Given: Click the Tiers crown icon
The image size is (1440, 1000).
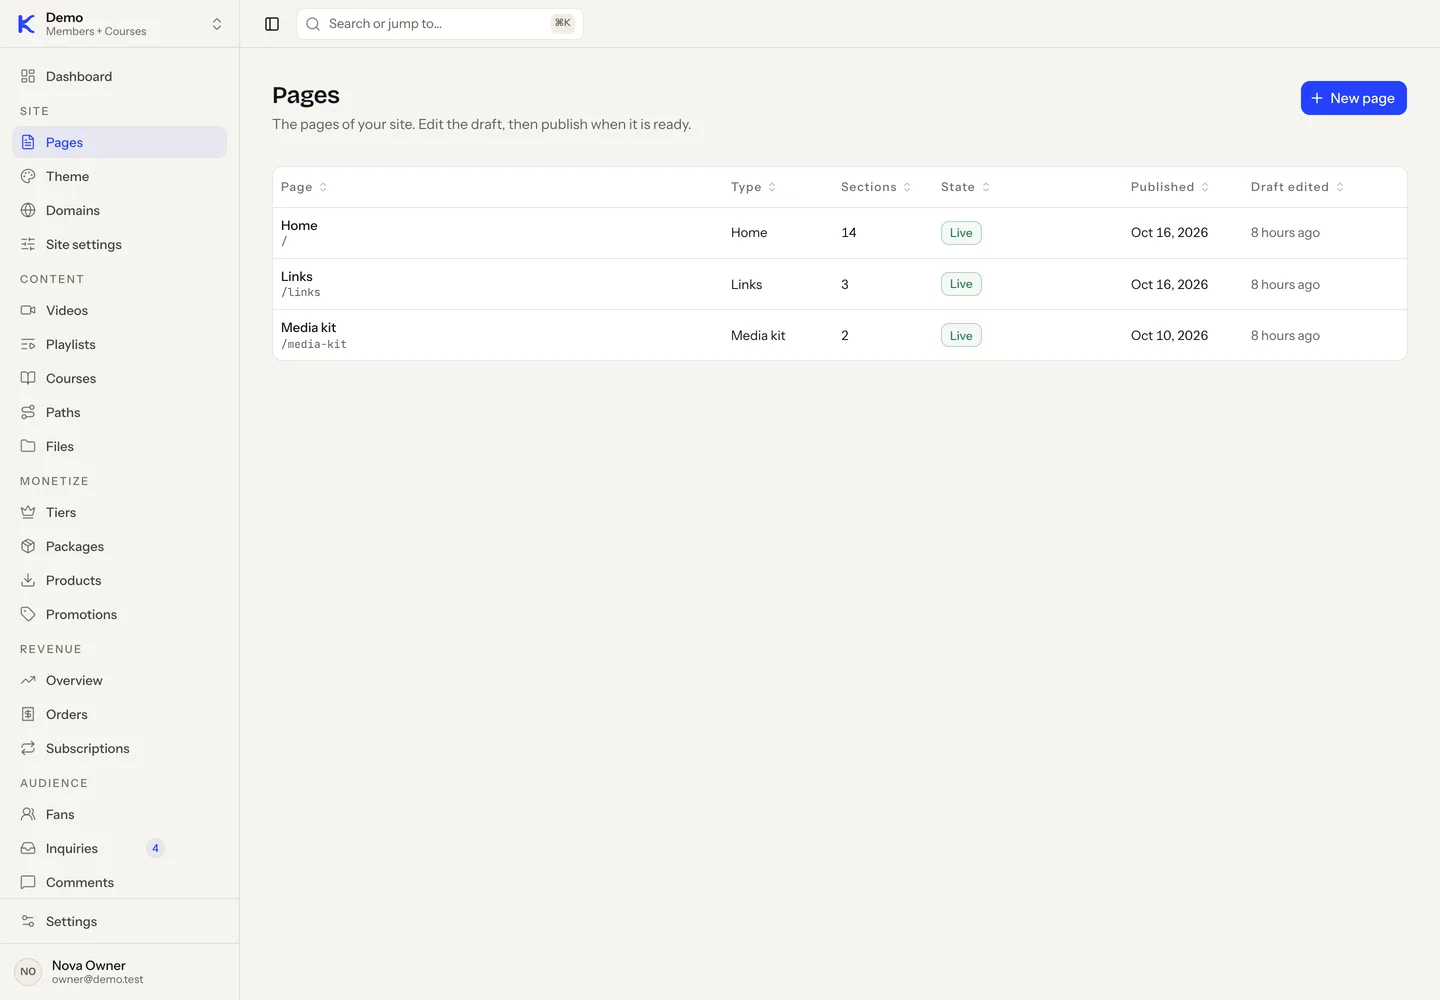Looking at the screenshot, I should pyautogui.click(x=28, y=512).
